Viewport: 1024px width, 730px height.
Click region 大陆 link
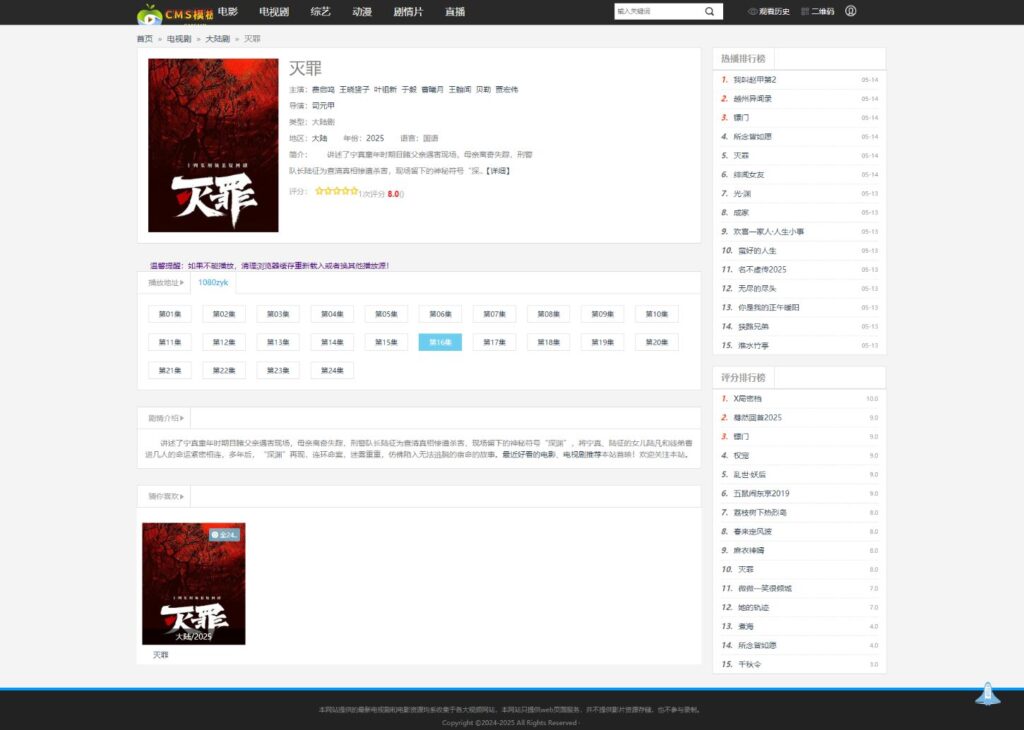coord(319,138)
